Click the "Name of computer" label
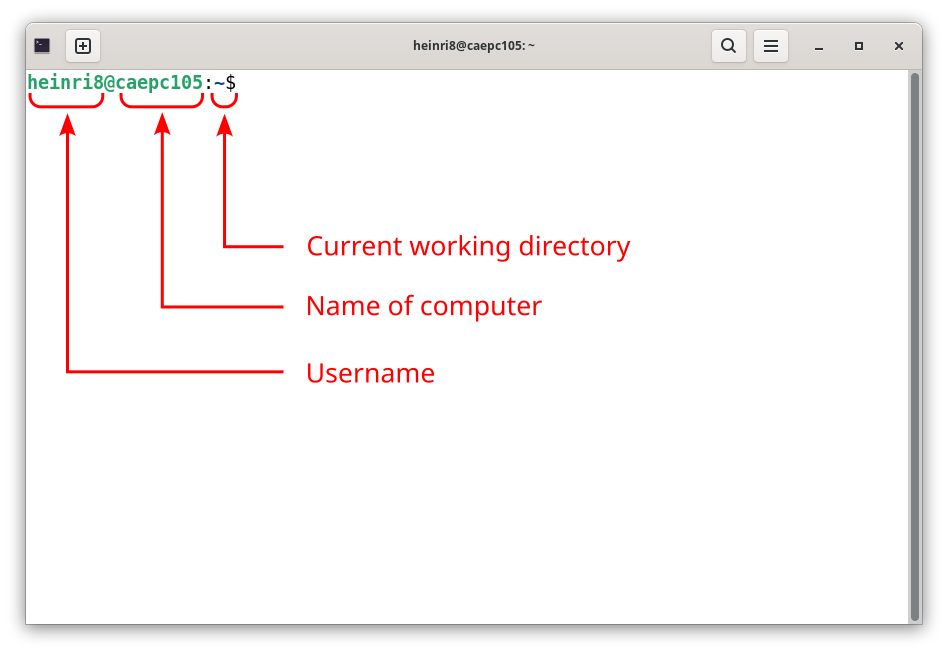 click(423, 306)
